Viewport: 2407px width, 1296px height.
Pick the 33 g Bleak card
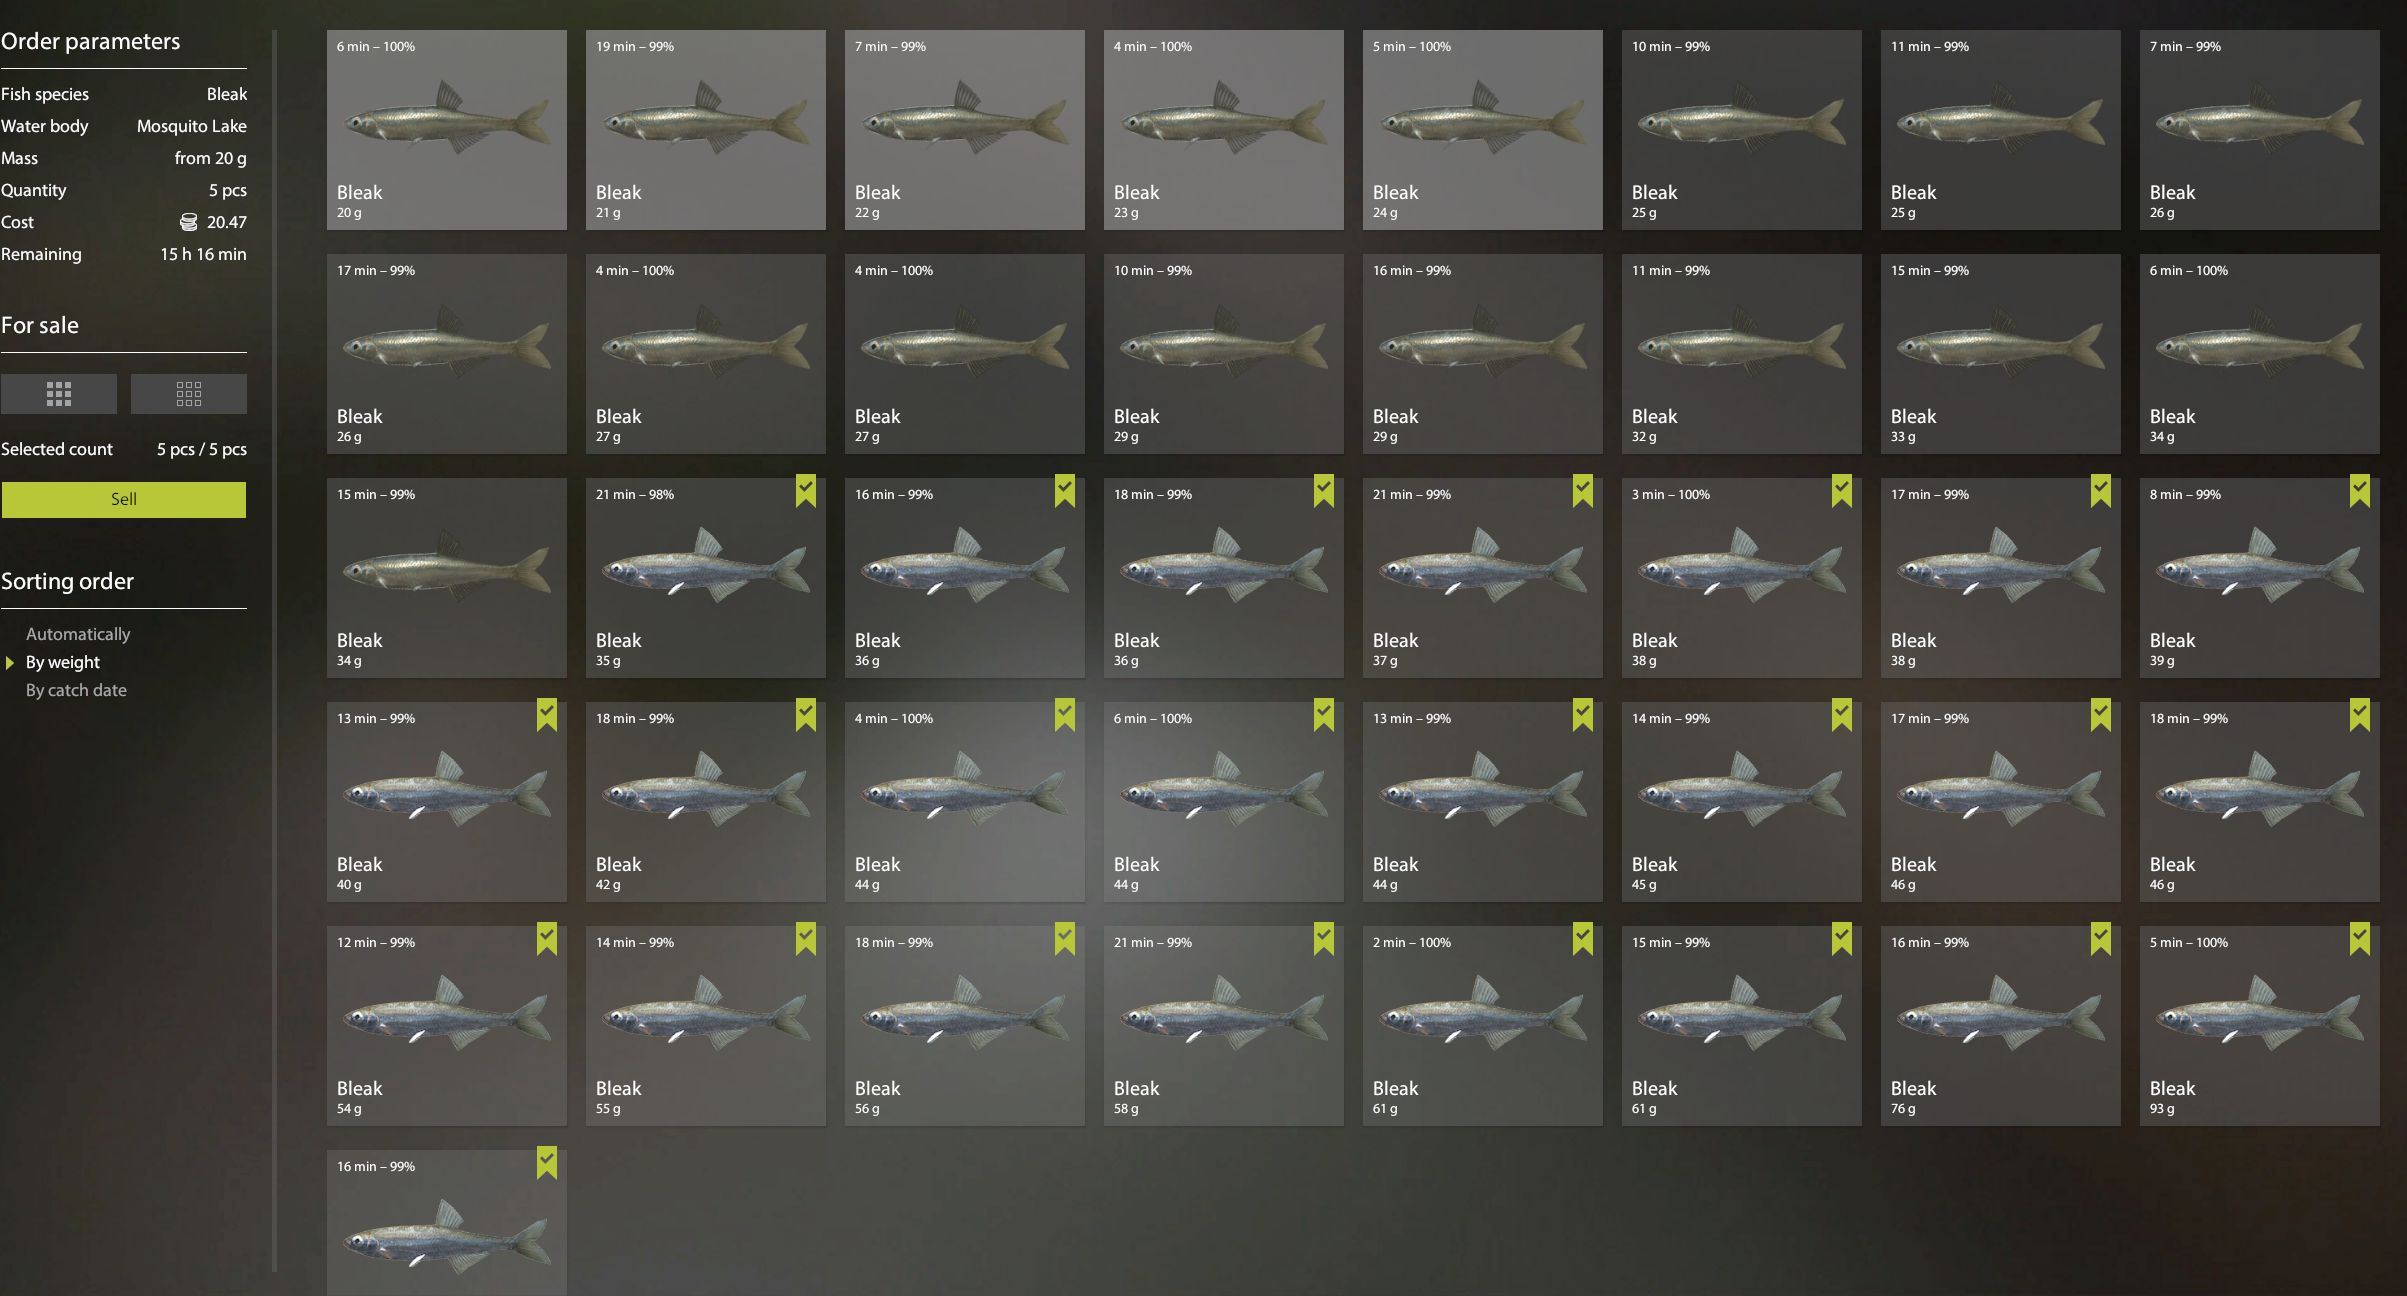tap(2001, 354)
